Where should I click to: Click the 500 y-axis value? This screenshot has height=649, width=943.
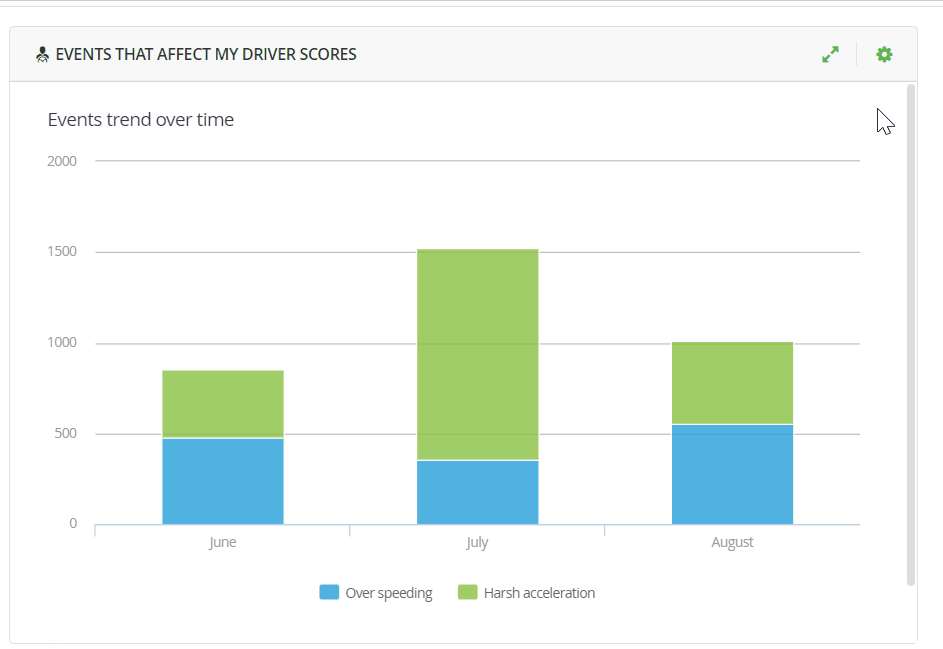point(66,433)
